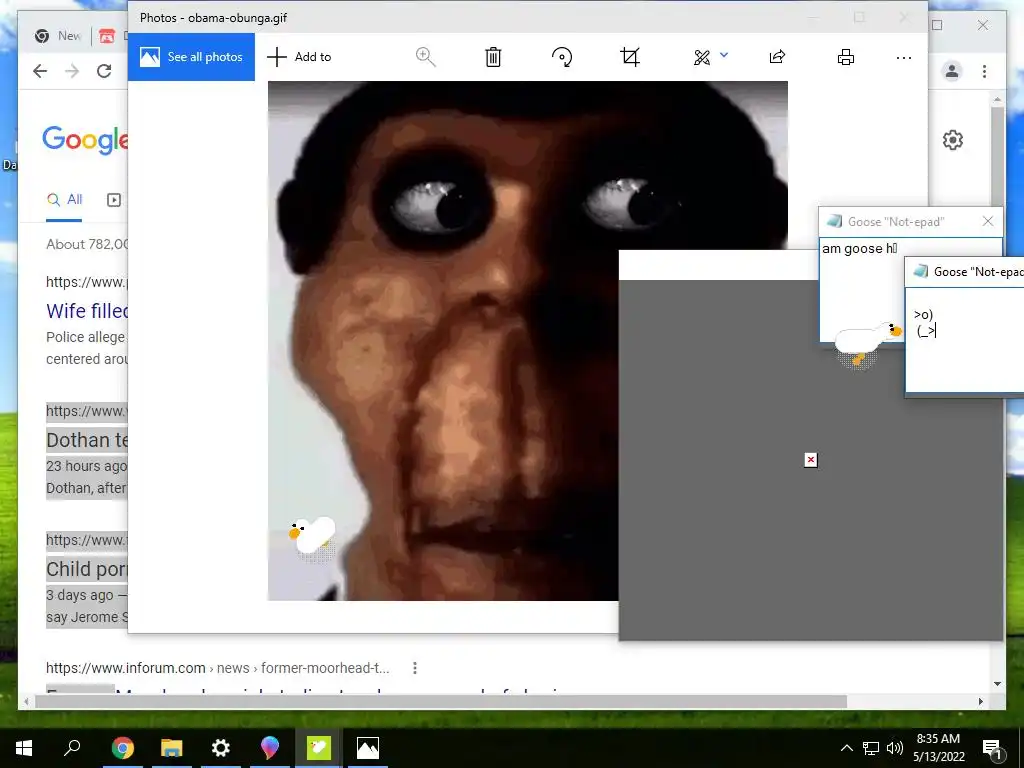Screen dimensions: 1024x768
Task: Click the horizontal scrollbar right arrow in Chrome
Action: pyautogui.click(x=980, y=701)
